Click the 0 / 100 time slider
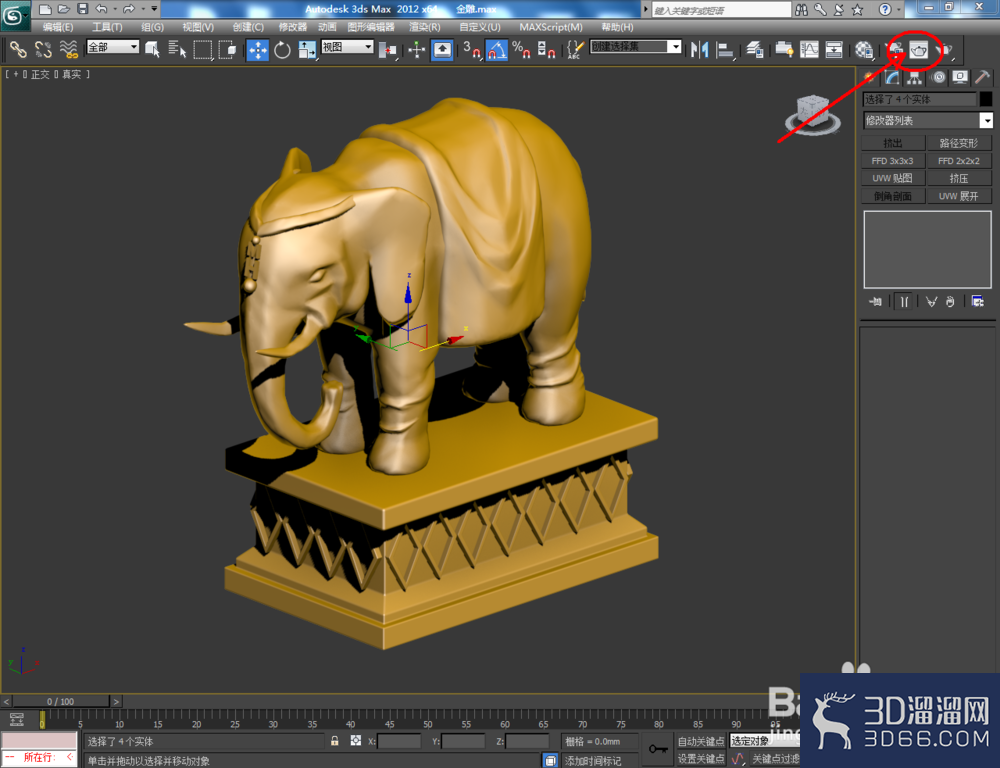1000x768 pixels. (61, 701)
